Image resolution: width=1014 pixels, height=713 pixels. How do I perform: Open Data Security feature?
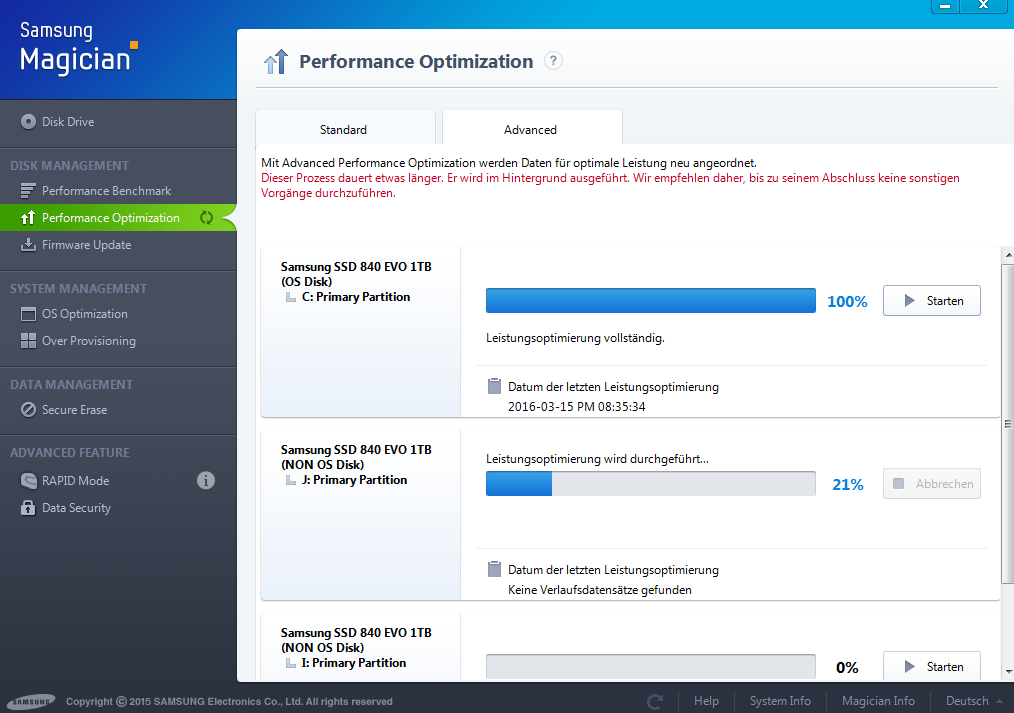[76, 508]
